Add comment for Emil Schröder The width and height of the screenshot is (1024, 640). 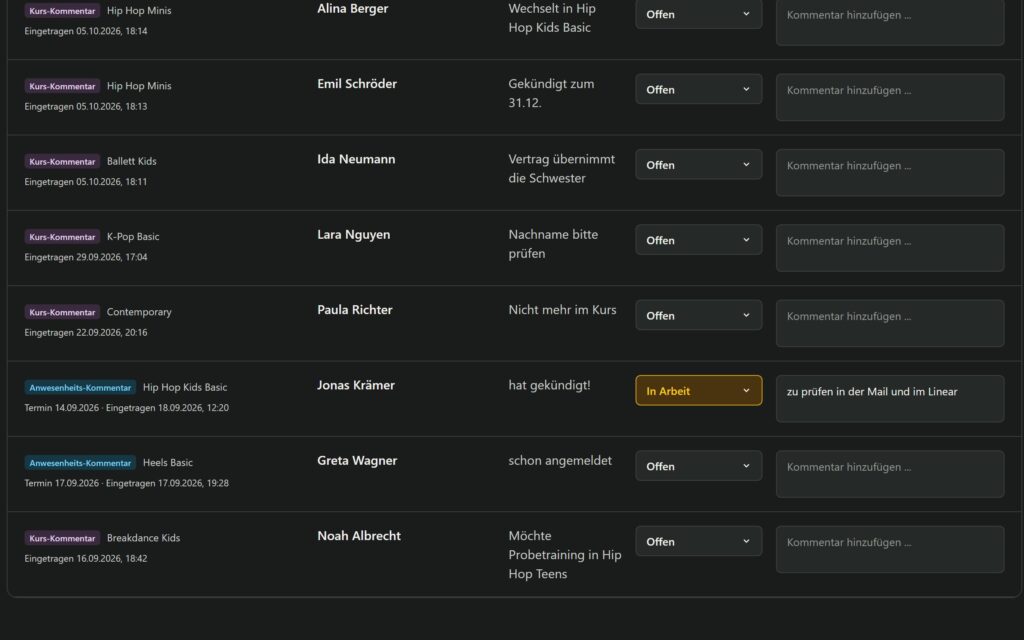coord(889,97)
